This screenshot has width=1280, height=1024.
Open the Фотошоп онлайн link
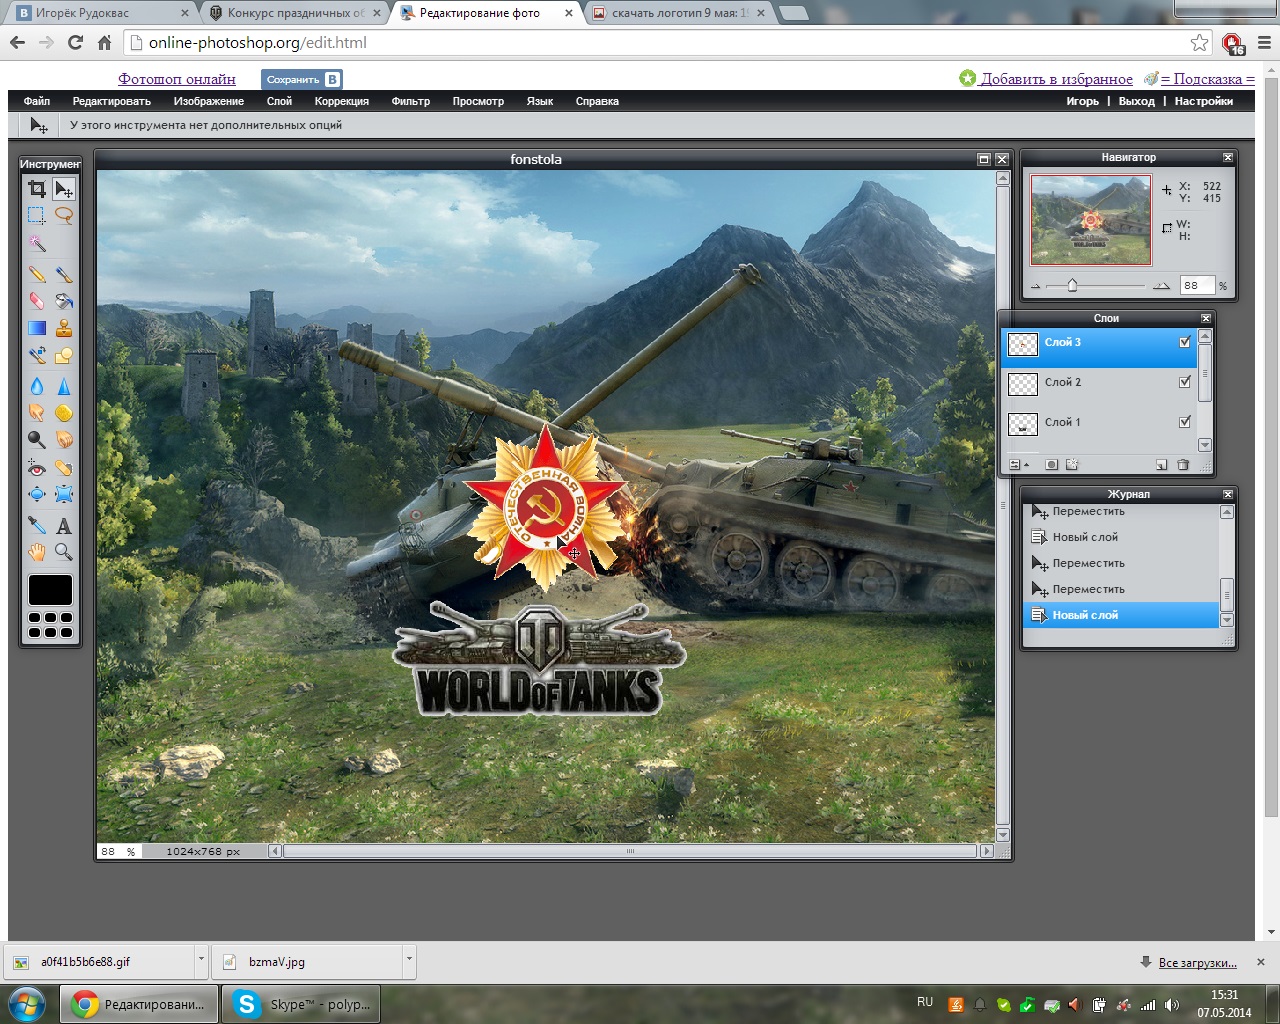[x=177, y=79]
